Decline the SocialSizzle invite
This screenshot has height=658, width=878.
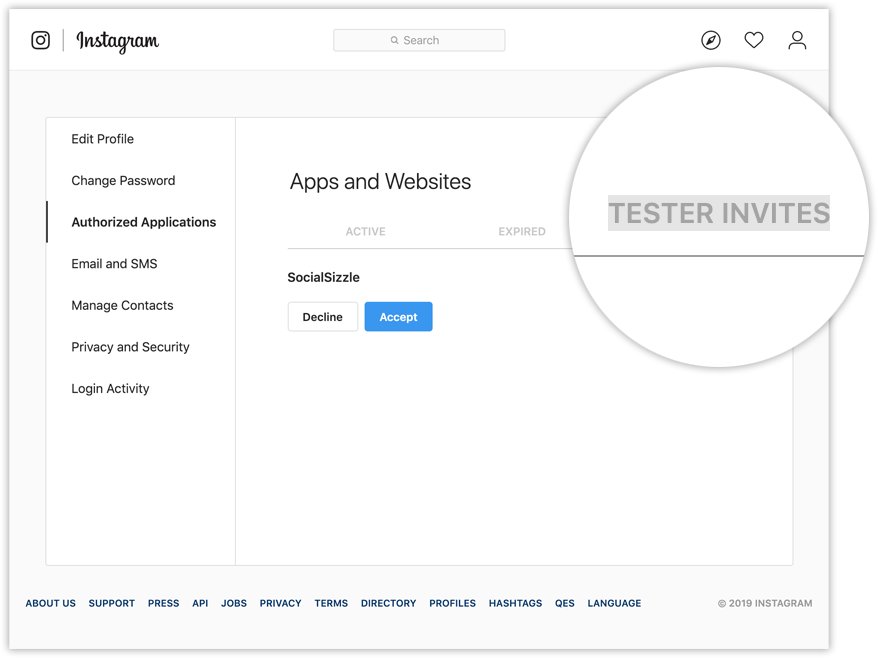pos(323,316)
